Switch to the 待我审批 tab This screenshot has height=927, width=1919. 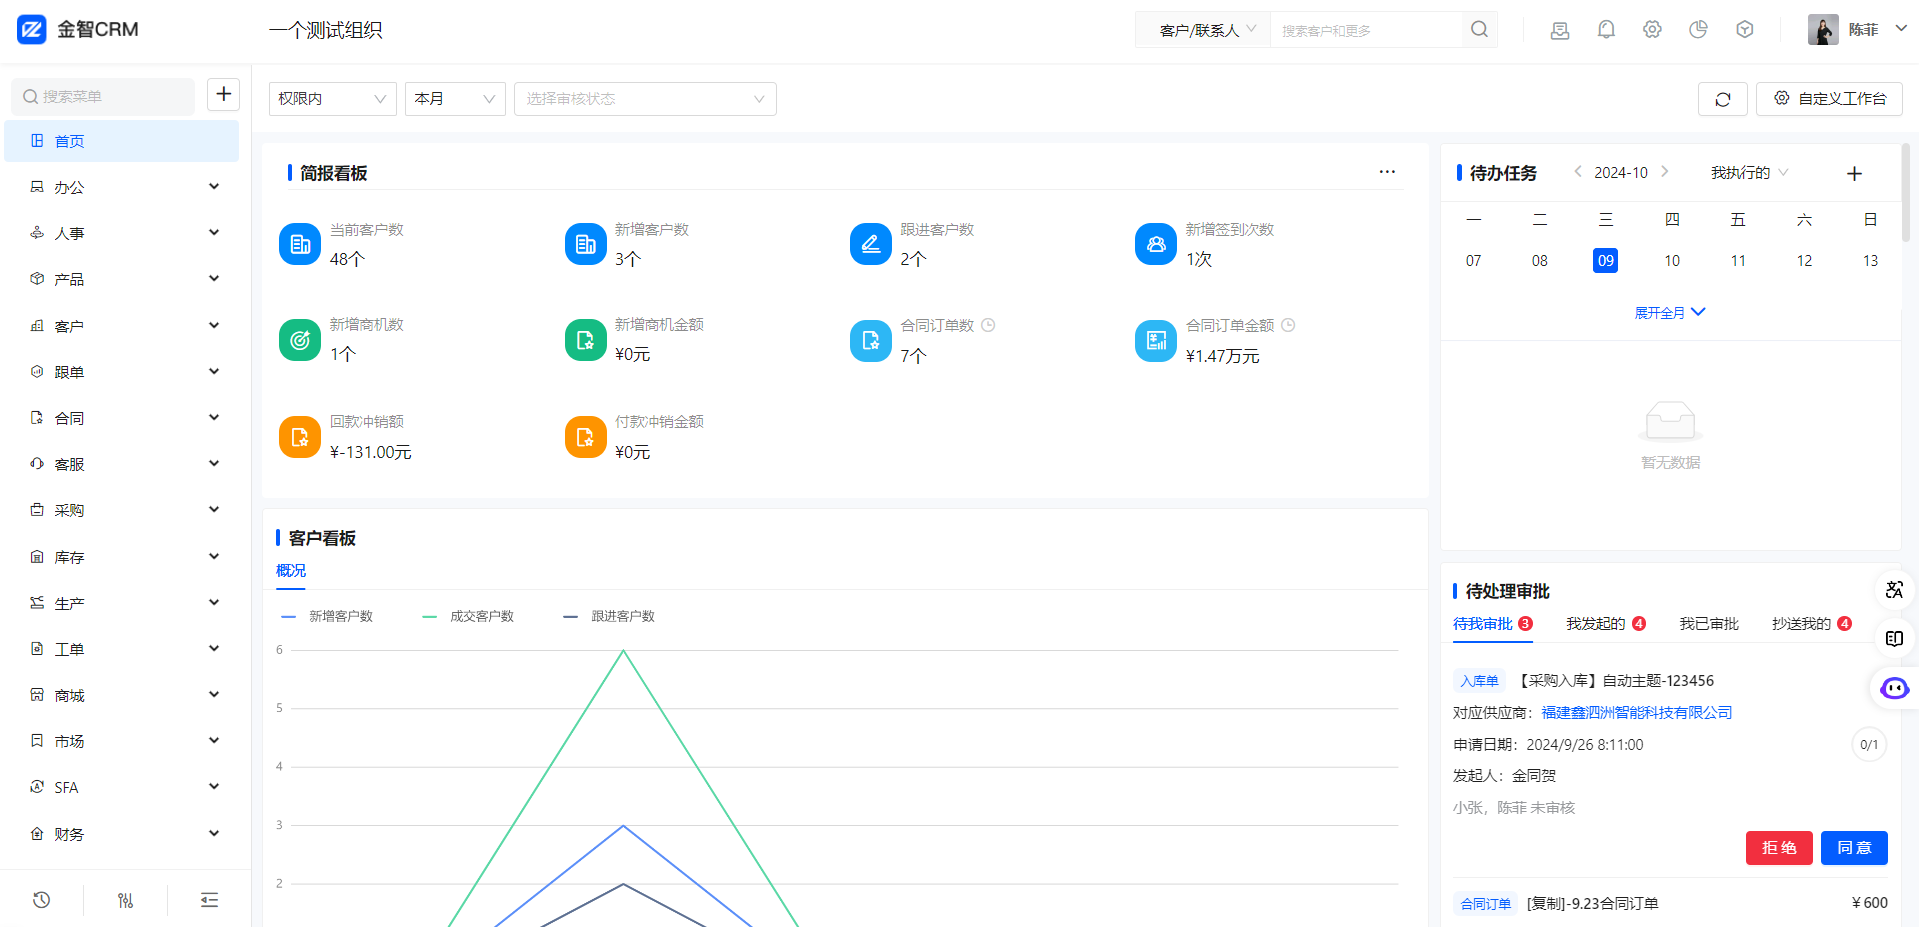1492,624
